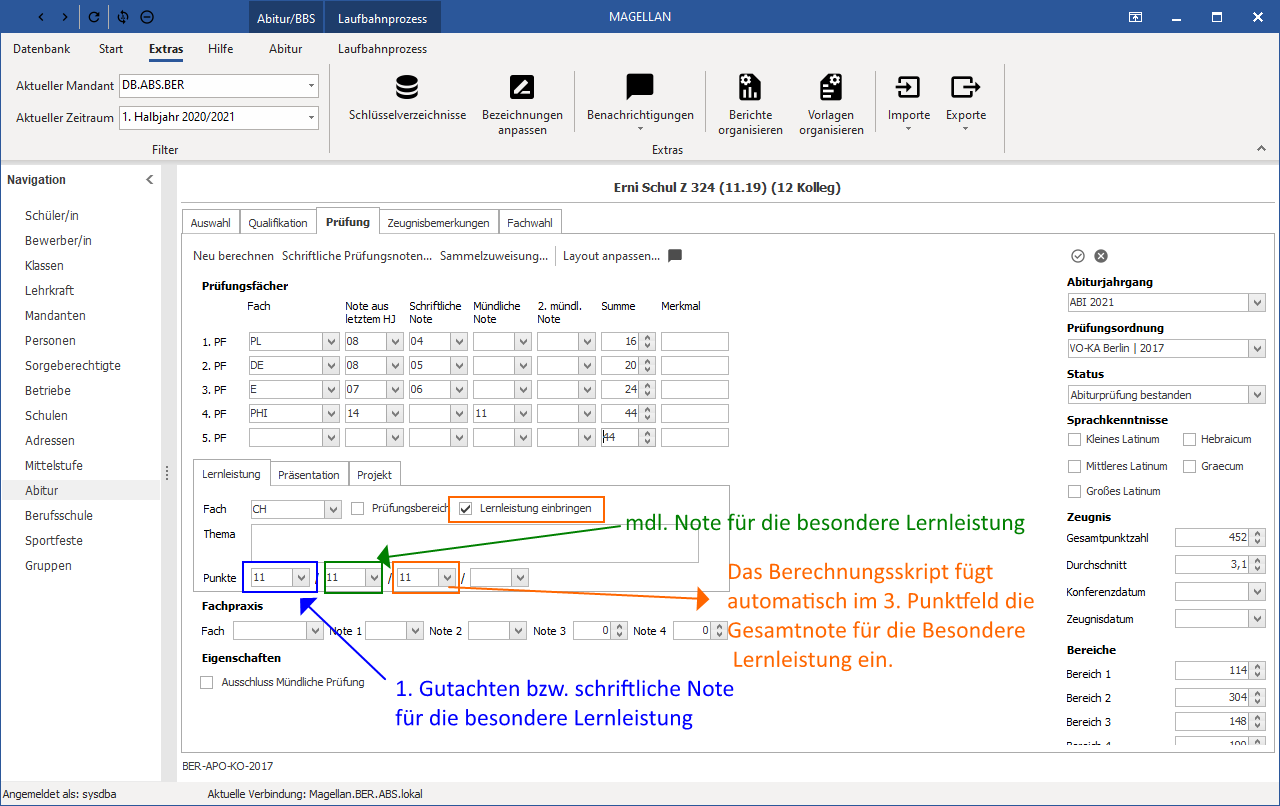
Task: Open Benachrichtigungen speech bubble icon
Action: pyautogui.click(x=640, y=87)
